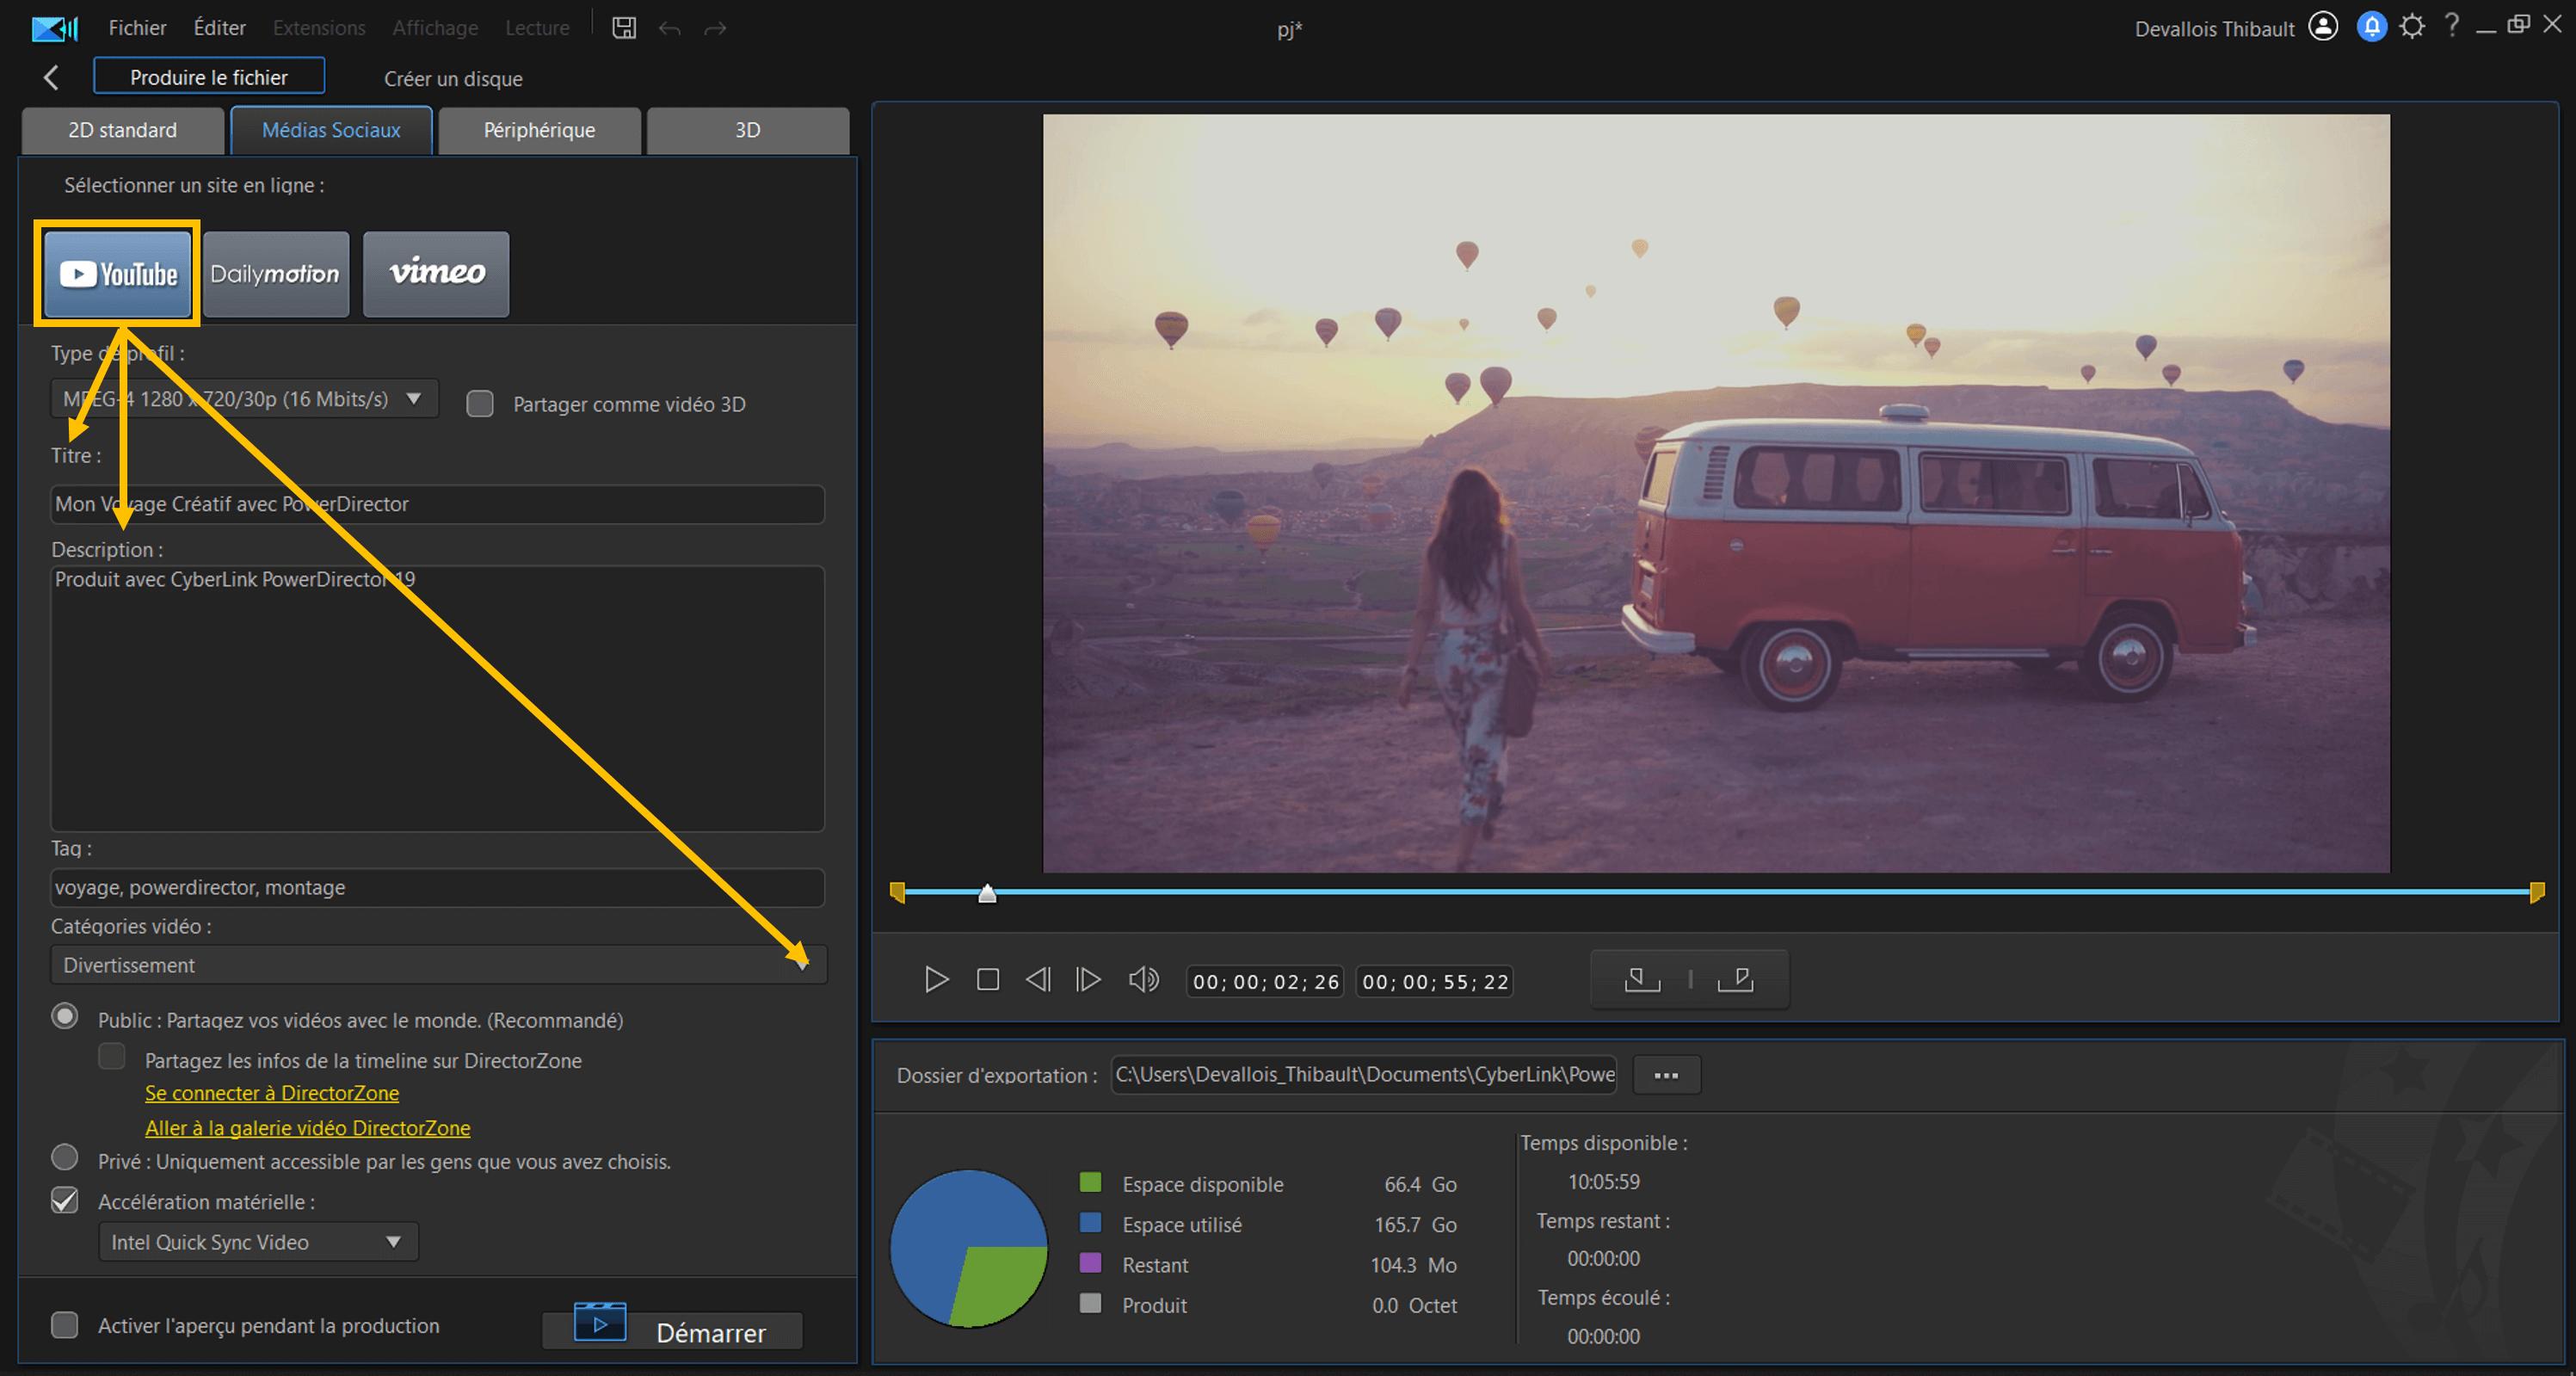Click the PowerDirector logo icon

point(54,28)
